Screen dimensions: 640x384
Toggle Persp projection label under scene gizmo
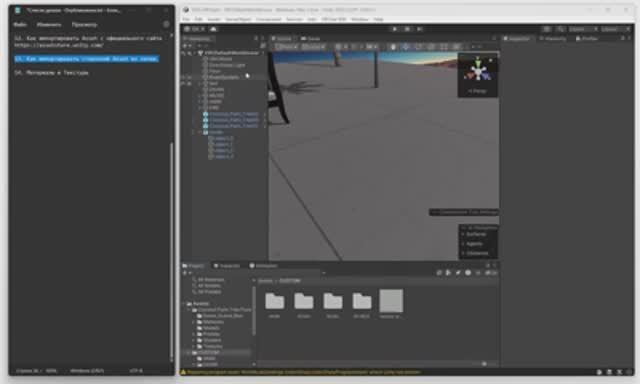(477, 91)
